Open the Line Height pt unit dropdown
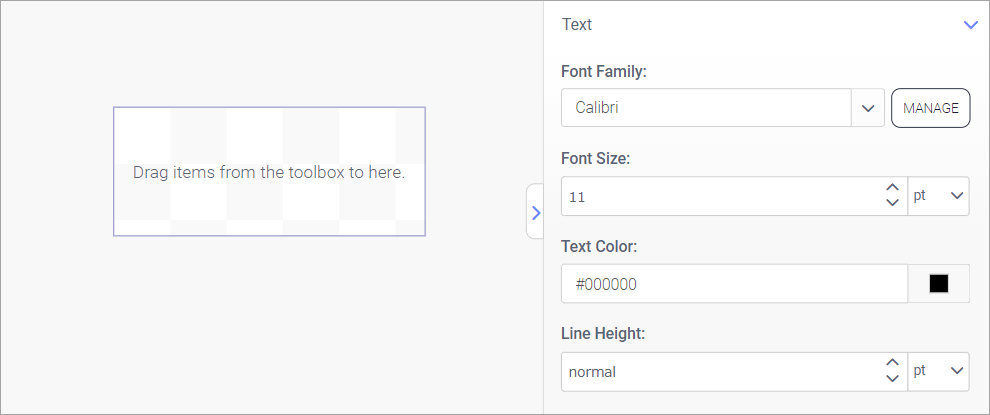This screenshot has width=990, height=415. pyautogui.click(x=939, y=372)
